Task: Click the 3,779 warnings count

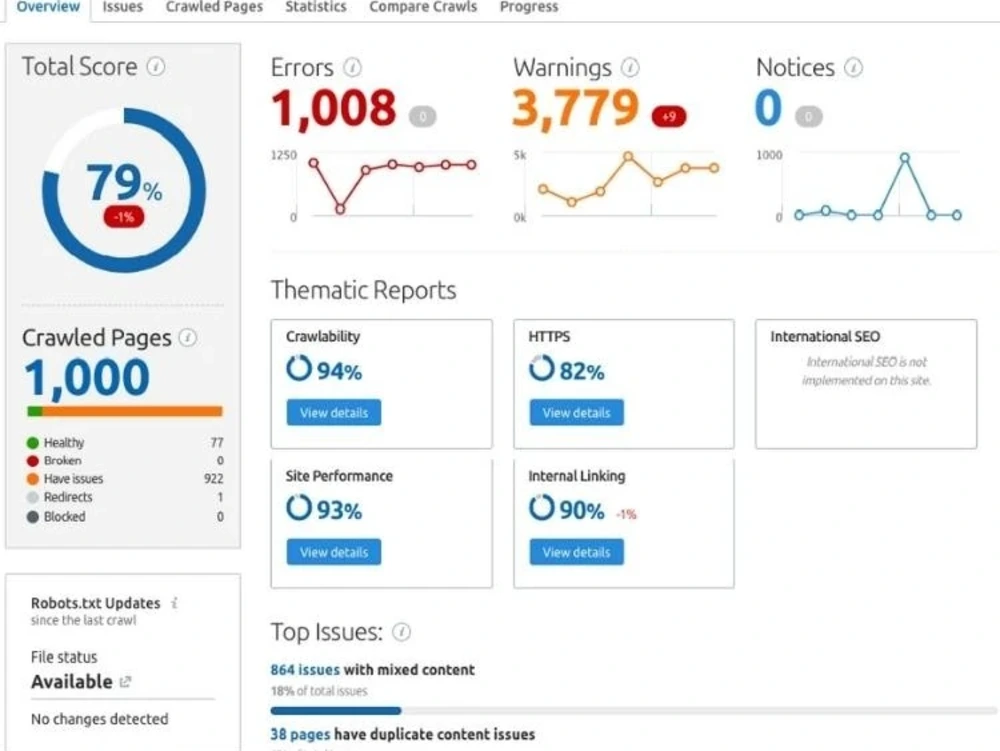Action: pos(575,108)
